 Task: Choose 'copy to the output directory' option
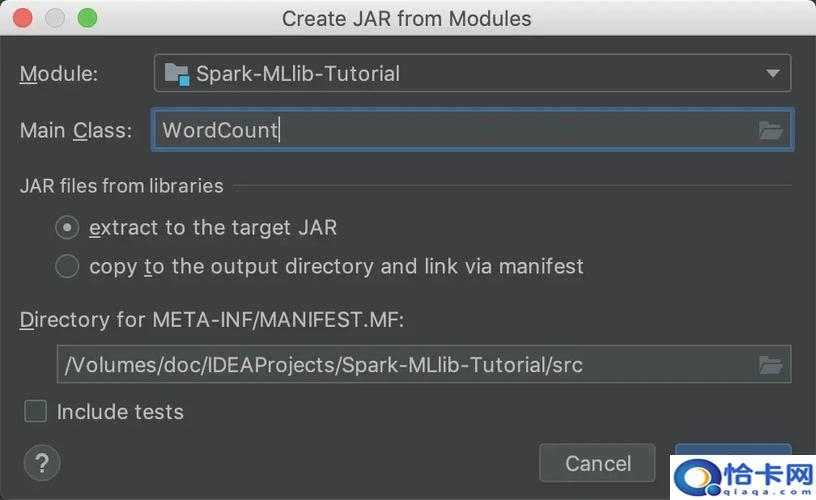point(67,266)
